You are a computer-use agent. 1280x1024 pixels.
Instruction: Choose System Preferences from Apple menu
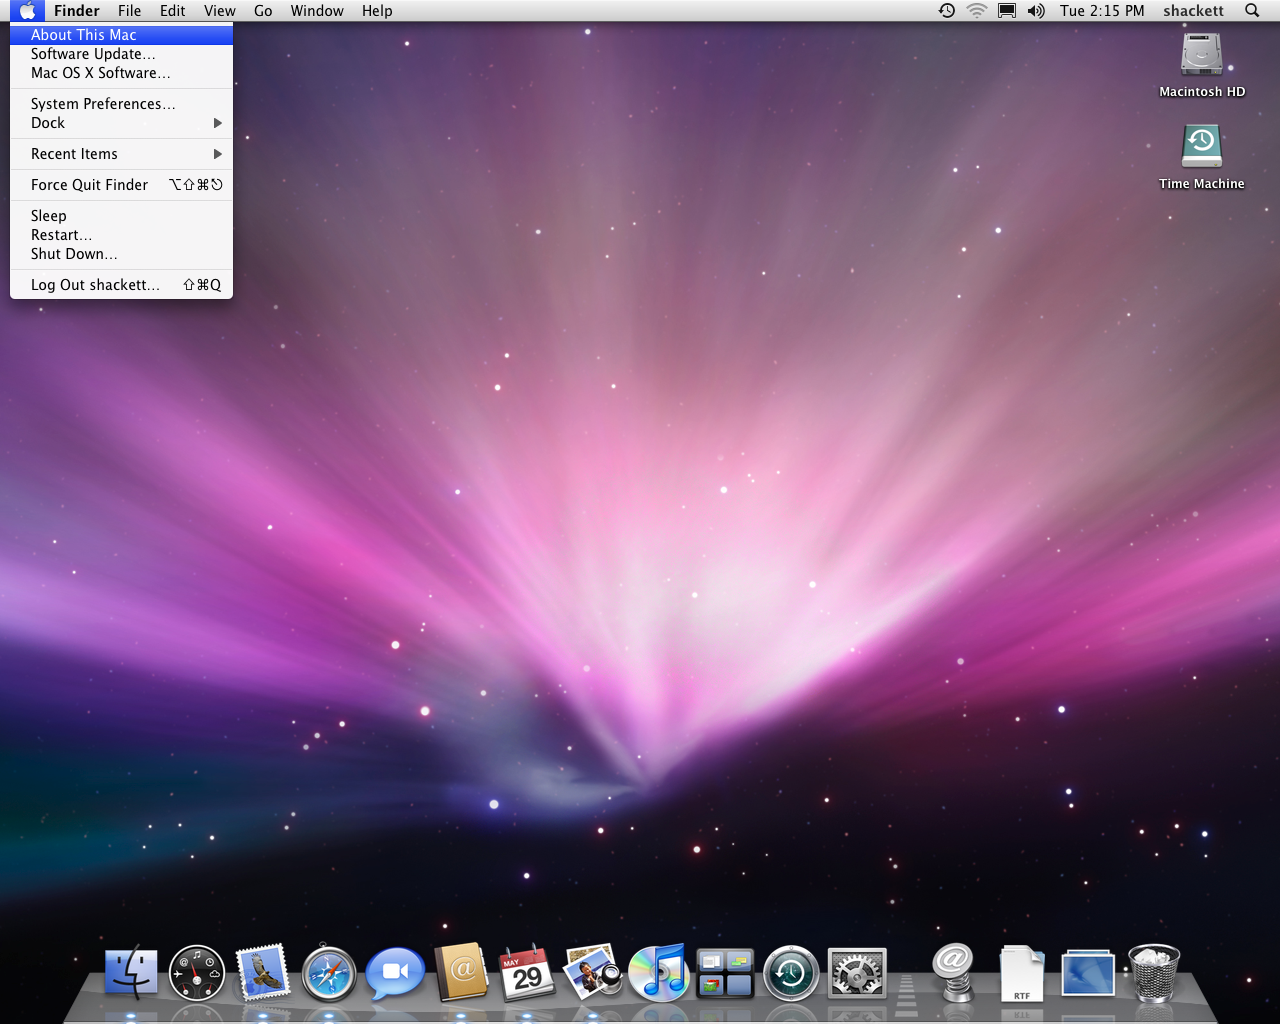[103, 104]
